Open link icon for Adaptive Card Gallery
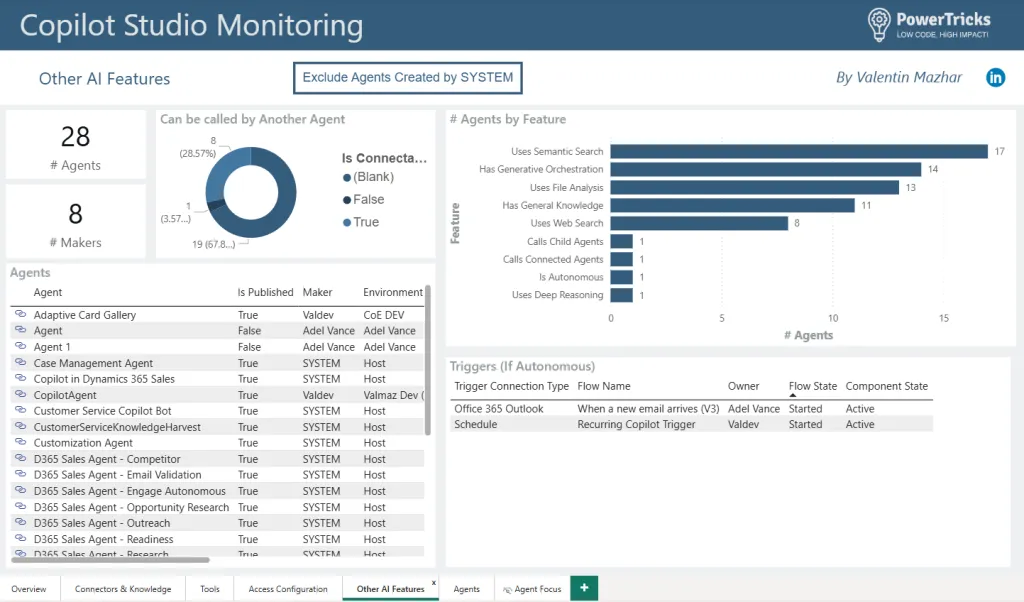The width and height of the screenshot is (1024, 602). pos(20,314)
